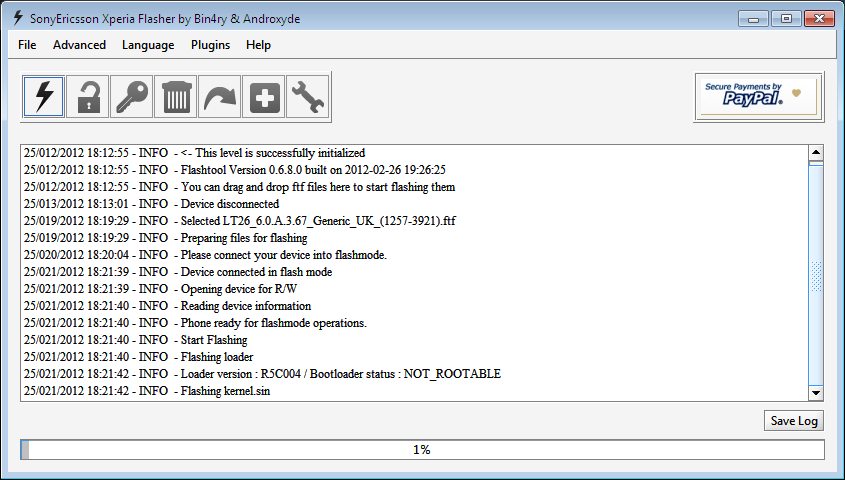Select log line 'Flashing kernel.sin'
Image resolution: width=845 pixels, height=480 pixels.
pos(147,391)
